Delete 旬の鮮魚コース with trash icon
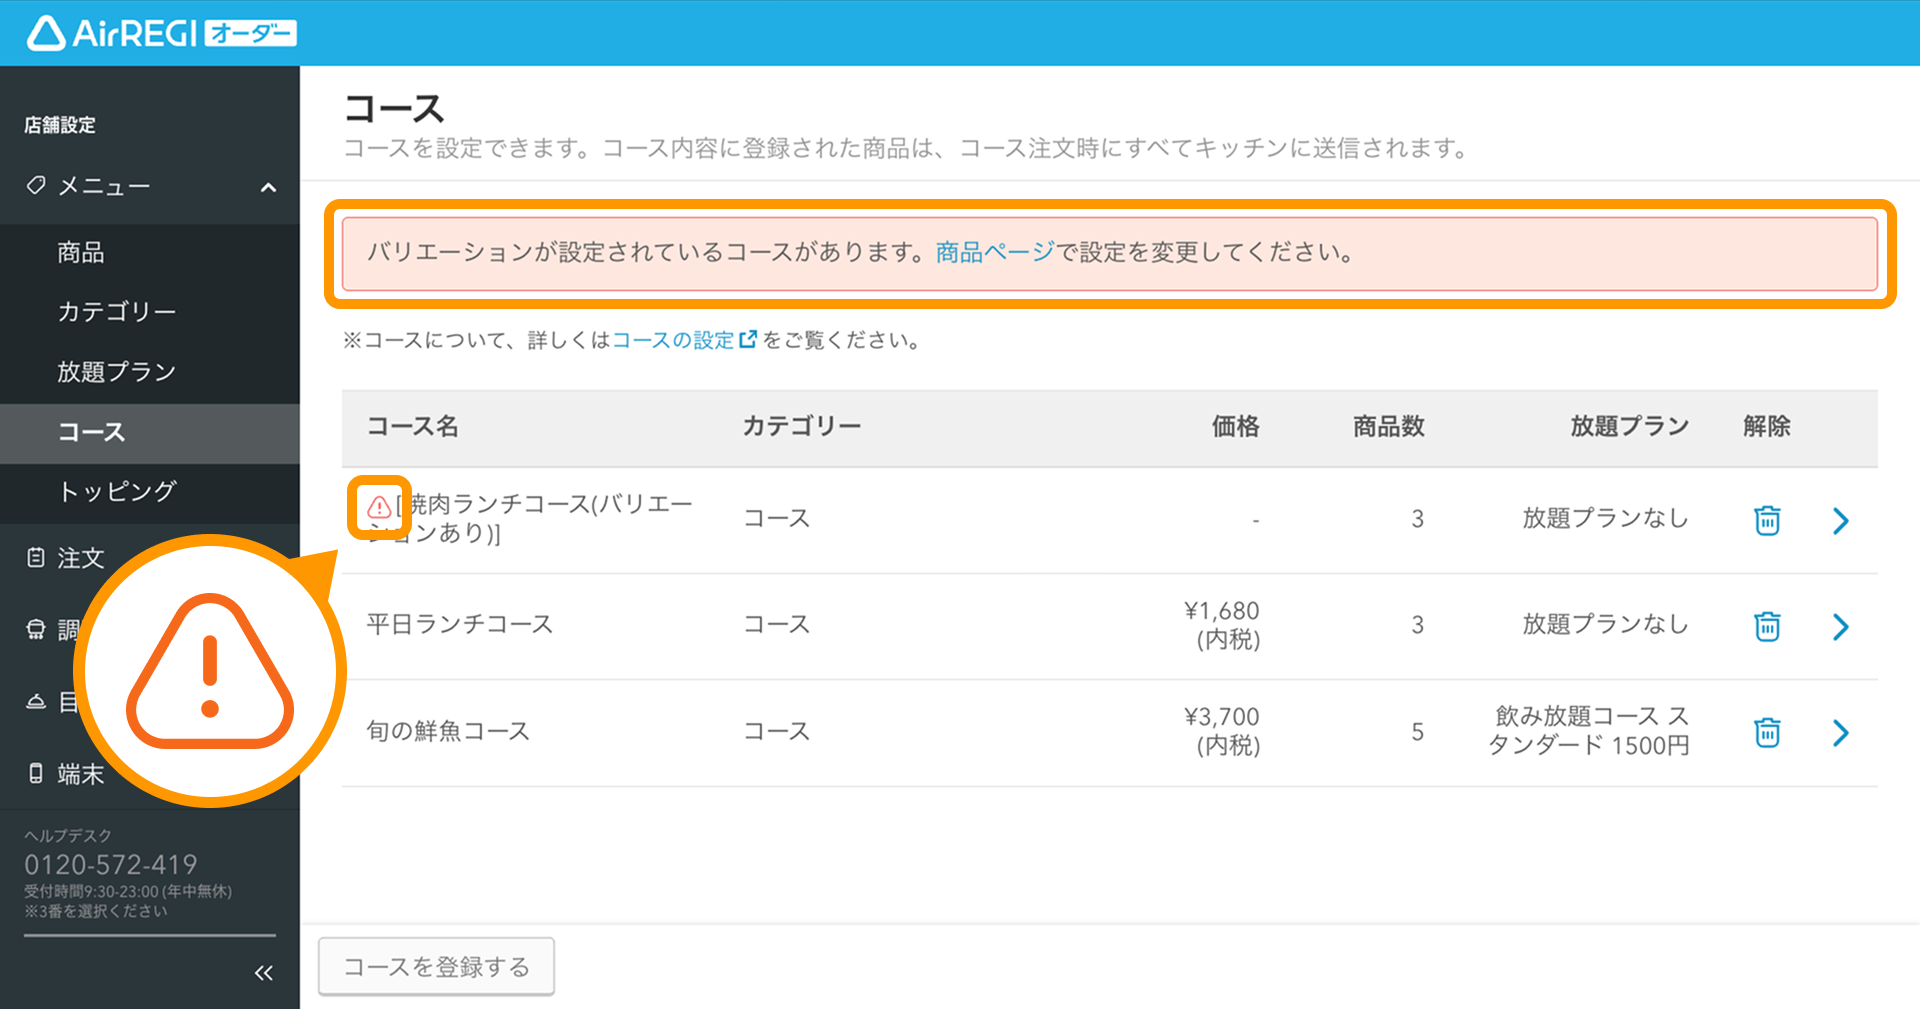1920x1009 pixels. pos(1767,732)
